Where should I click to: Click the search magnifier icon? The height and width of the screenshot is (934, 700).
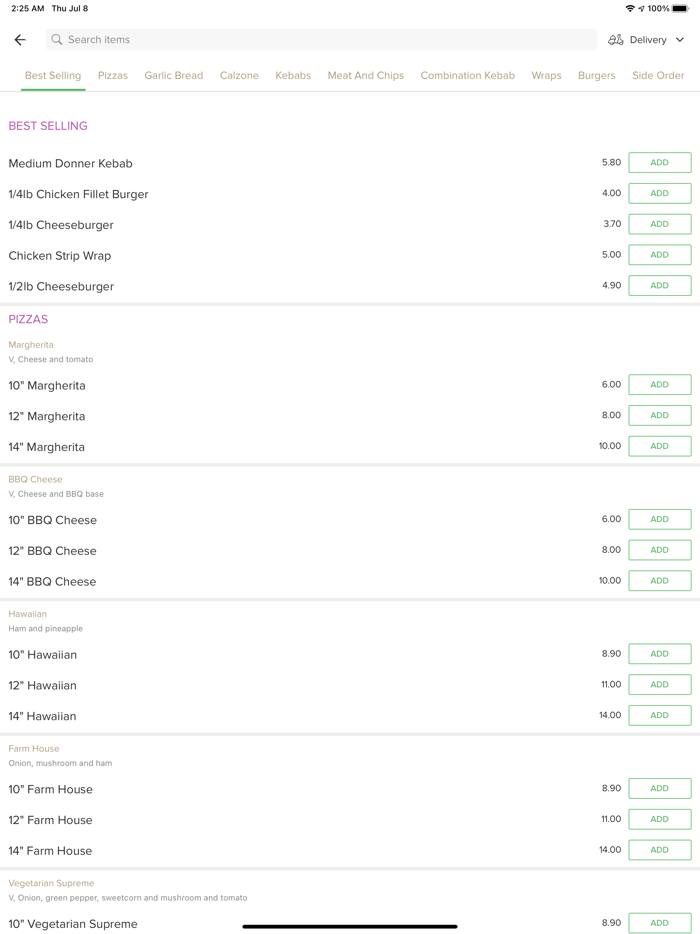pyautogui.click(x=57, y=40)
